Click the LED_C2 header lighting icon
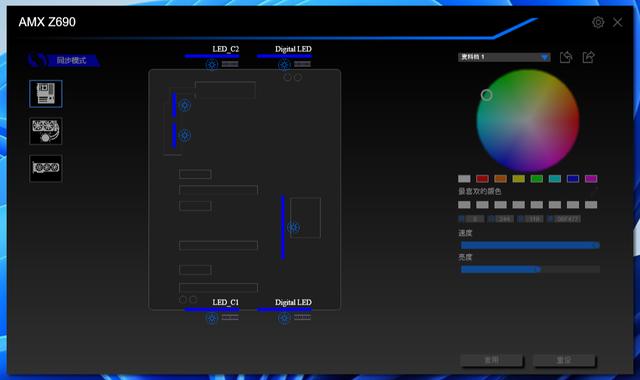The height and width of the screenshot is (380, 640). [211, 64]
